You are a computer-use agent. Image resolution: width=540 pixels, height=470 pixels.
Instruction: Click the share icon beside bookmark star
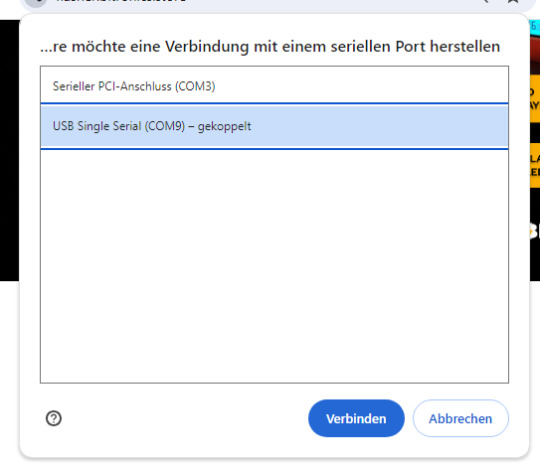pyautogui.click(x=486, y=1)
